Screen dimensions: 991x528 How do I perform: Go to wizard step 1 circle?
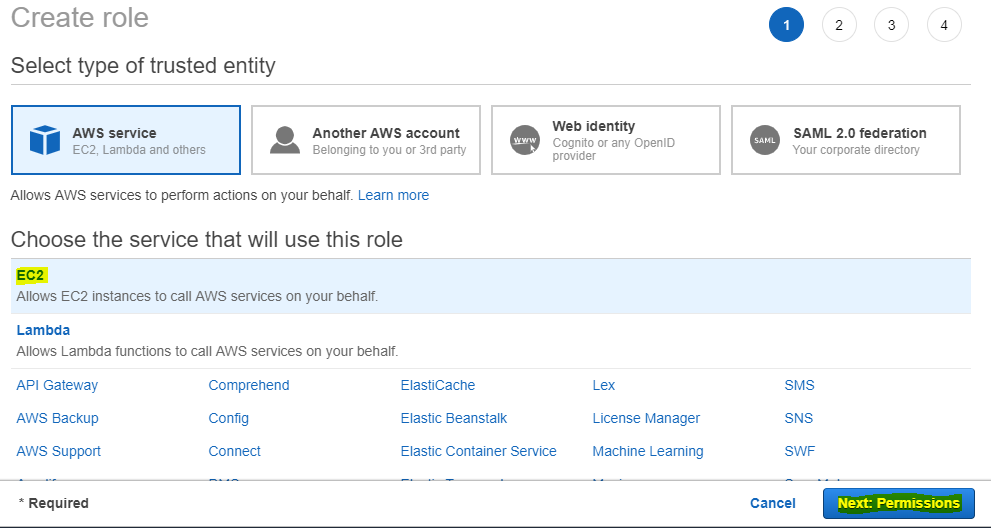click(x=786, y=25)
